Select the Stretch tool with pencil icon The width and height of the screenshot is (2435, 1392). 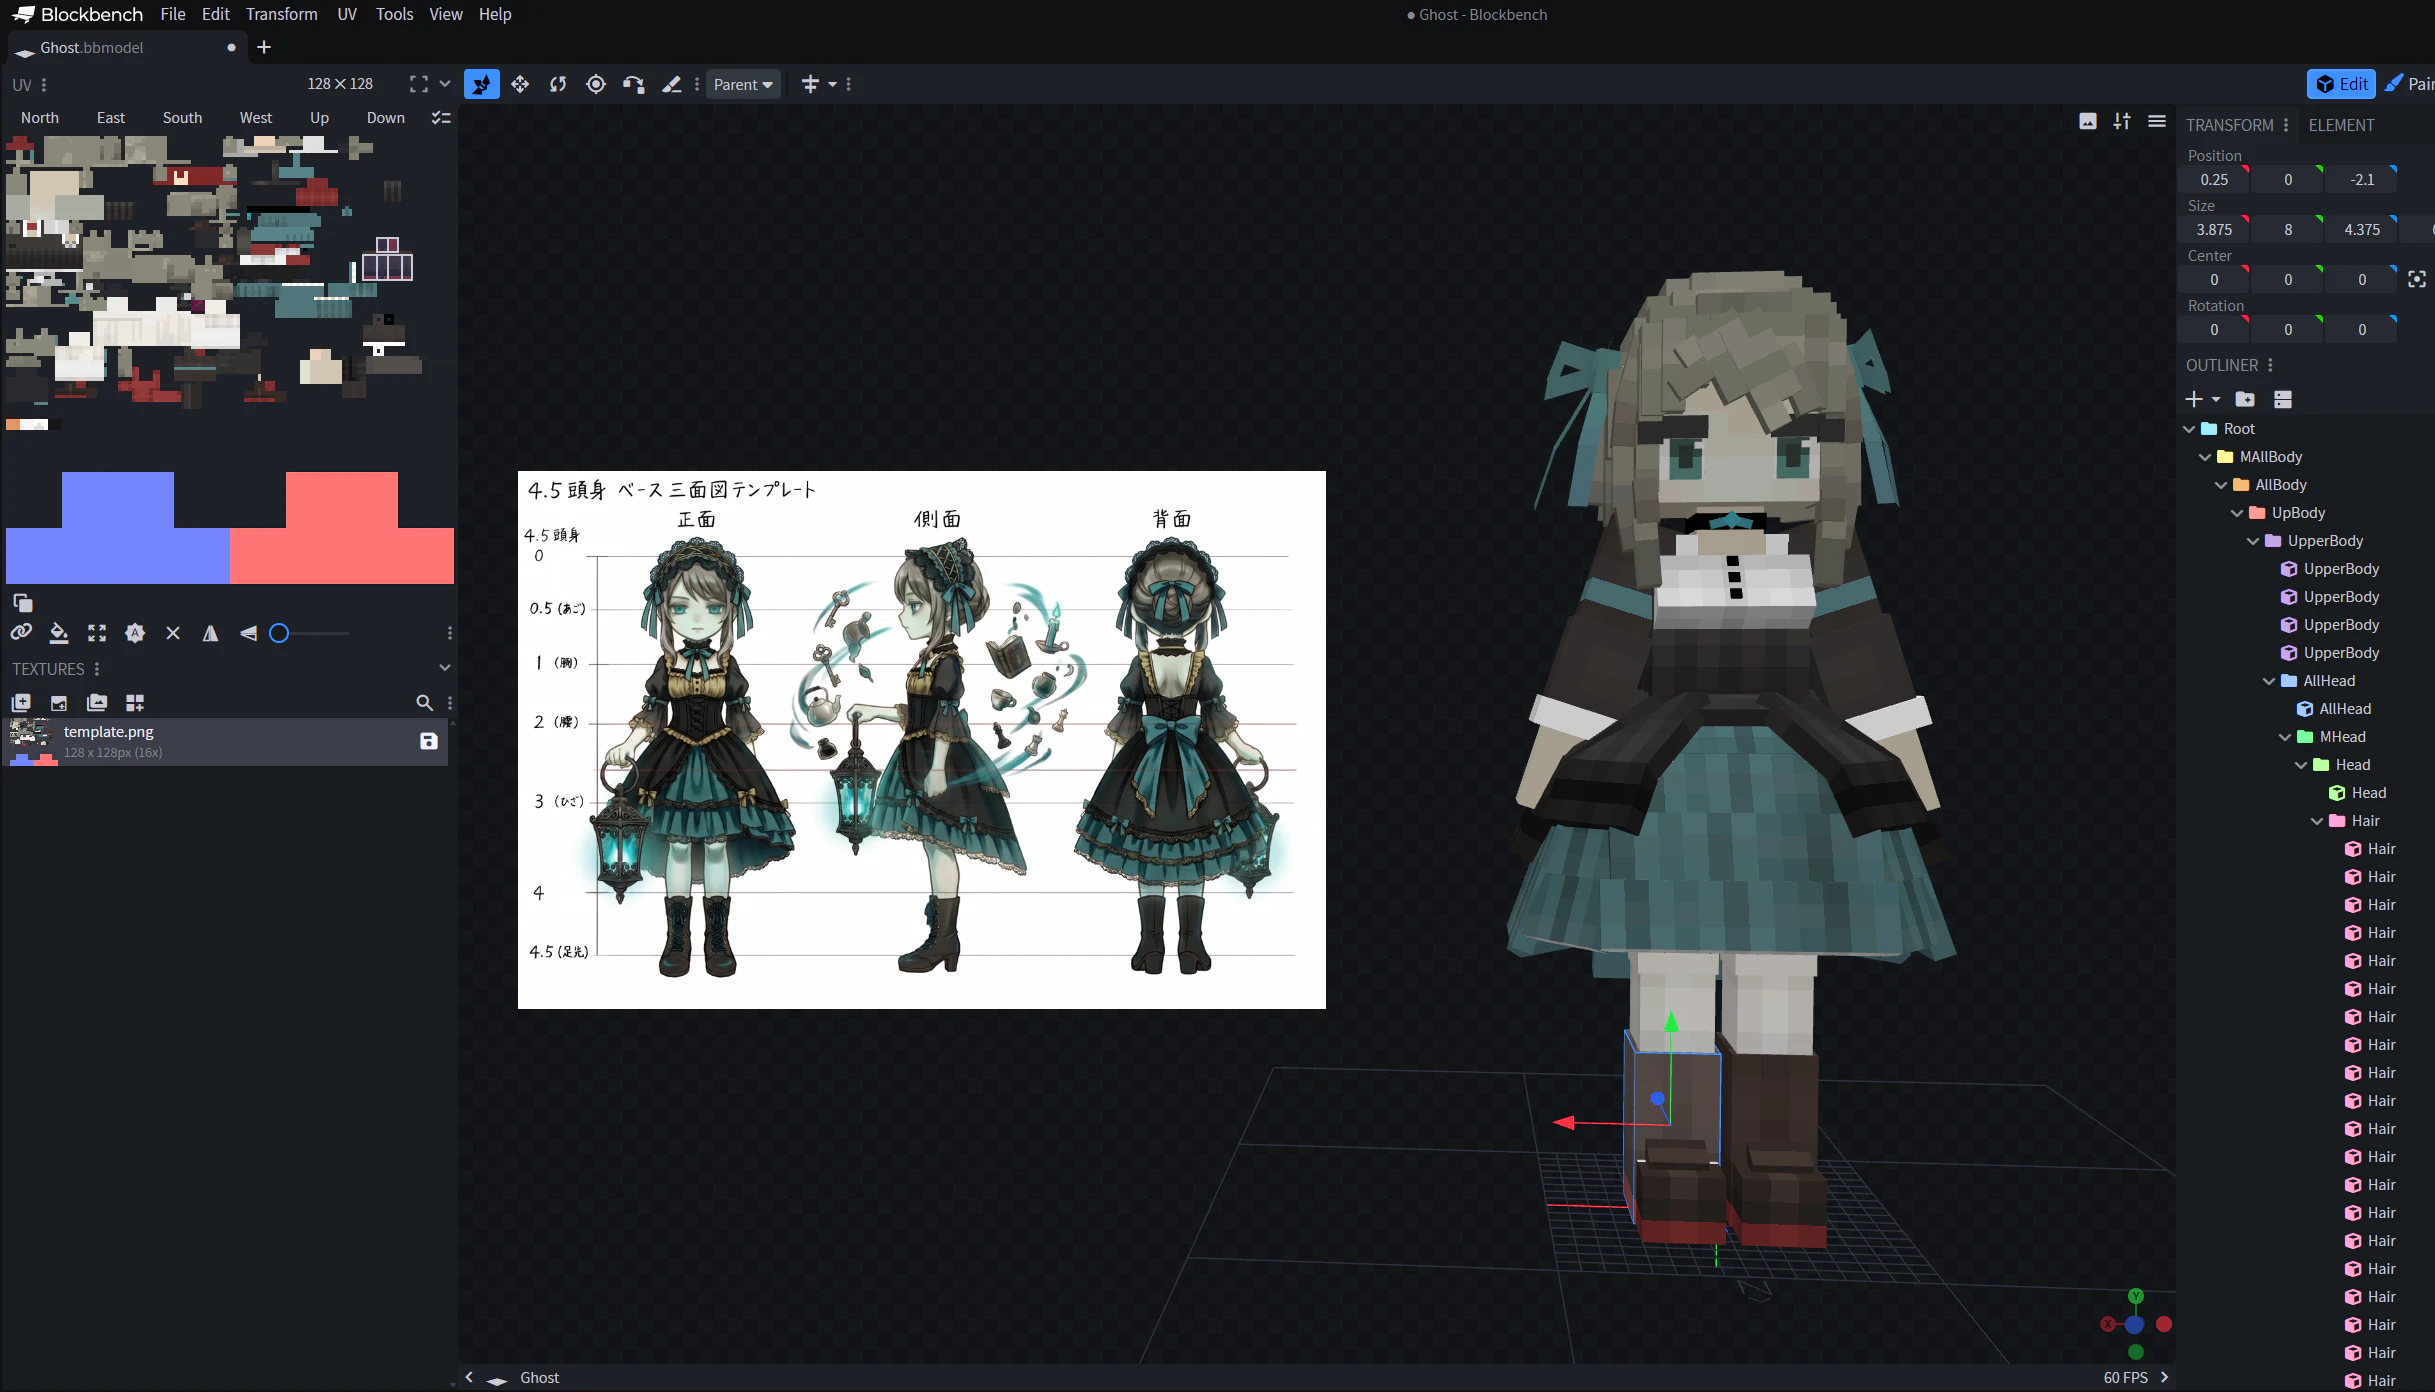click(672, 85)
